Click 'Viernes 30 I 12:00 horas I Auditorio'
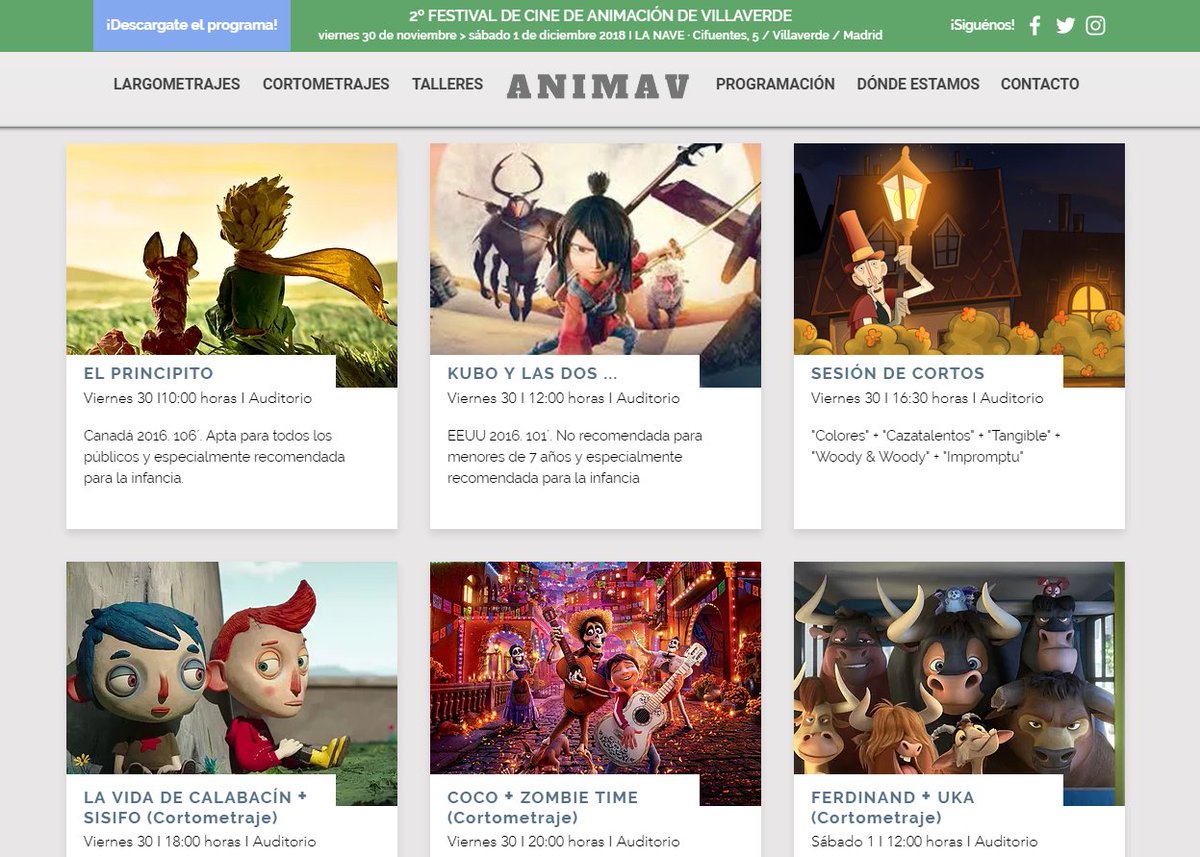 (x=563, y=398)
